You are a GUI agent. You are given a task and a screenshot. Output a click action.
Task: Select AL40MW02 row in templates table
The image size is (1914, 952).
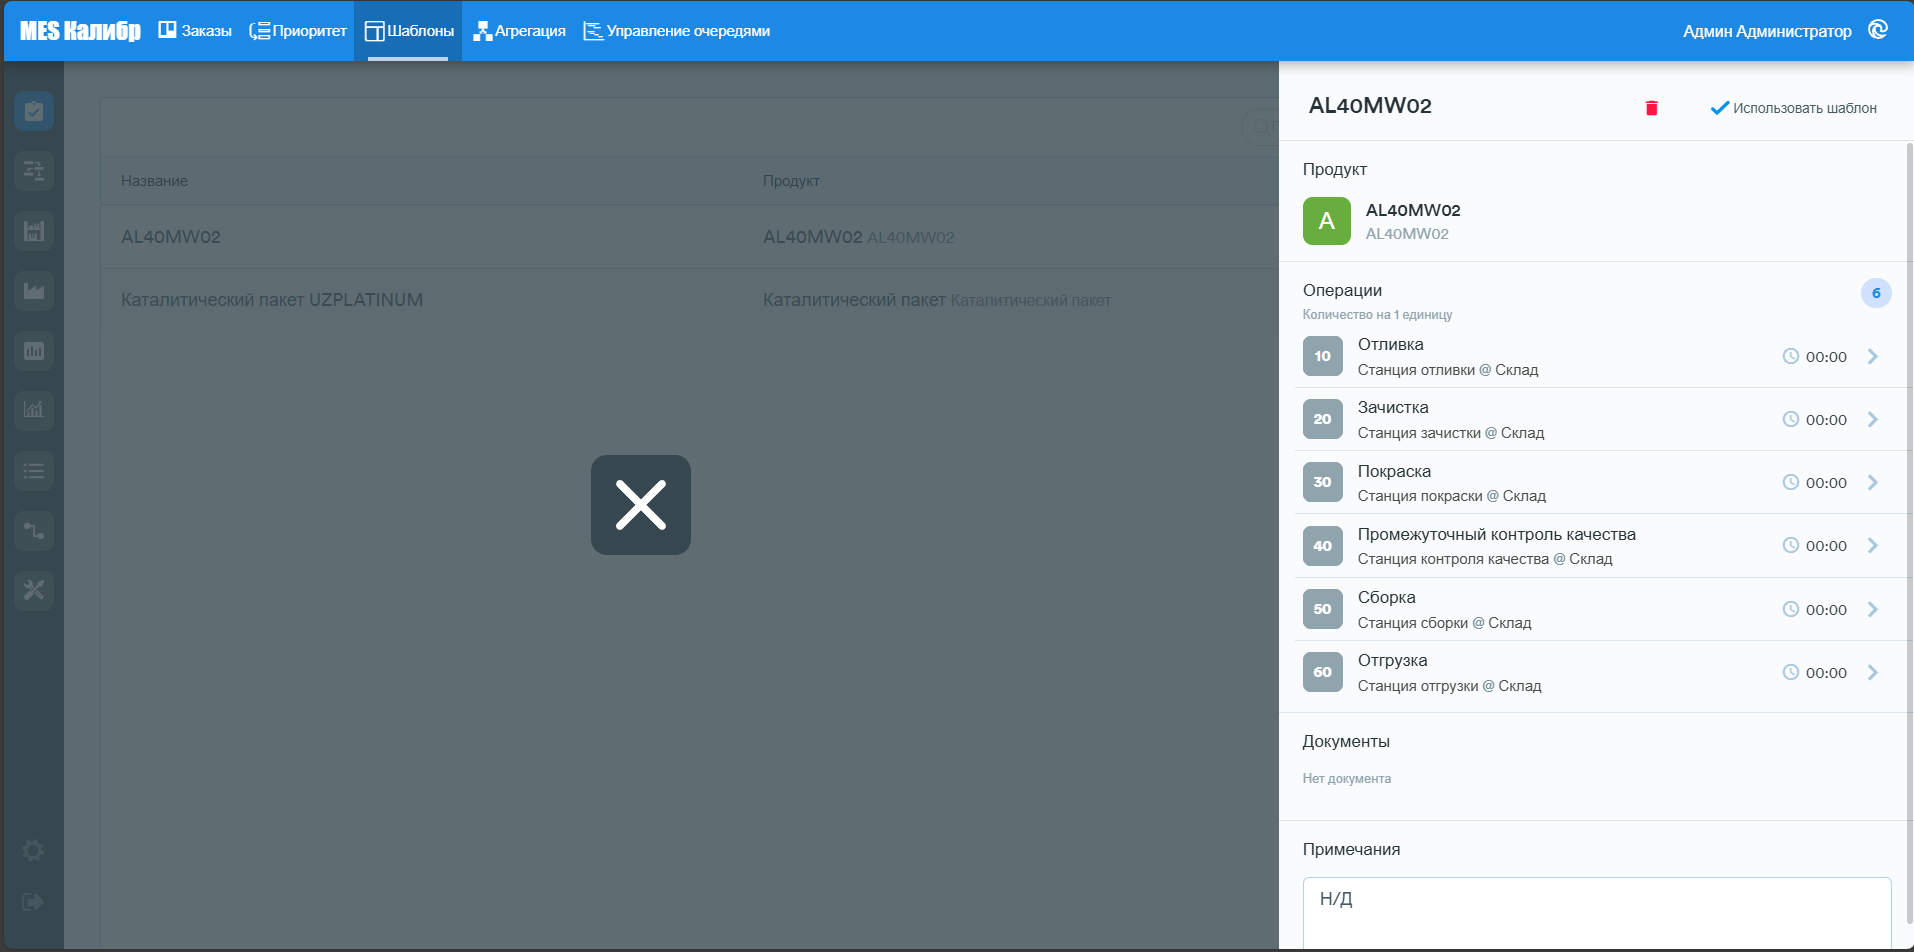(689, 237)
